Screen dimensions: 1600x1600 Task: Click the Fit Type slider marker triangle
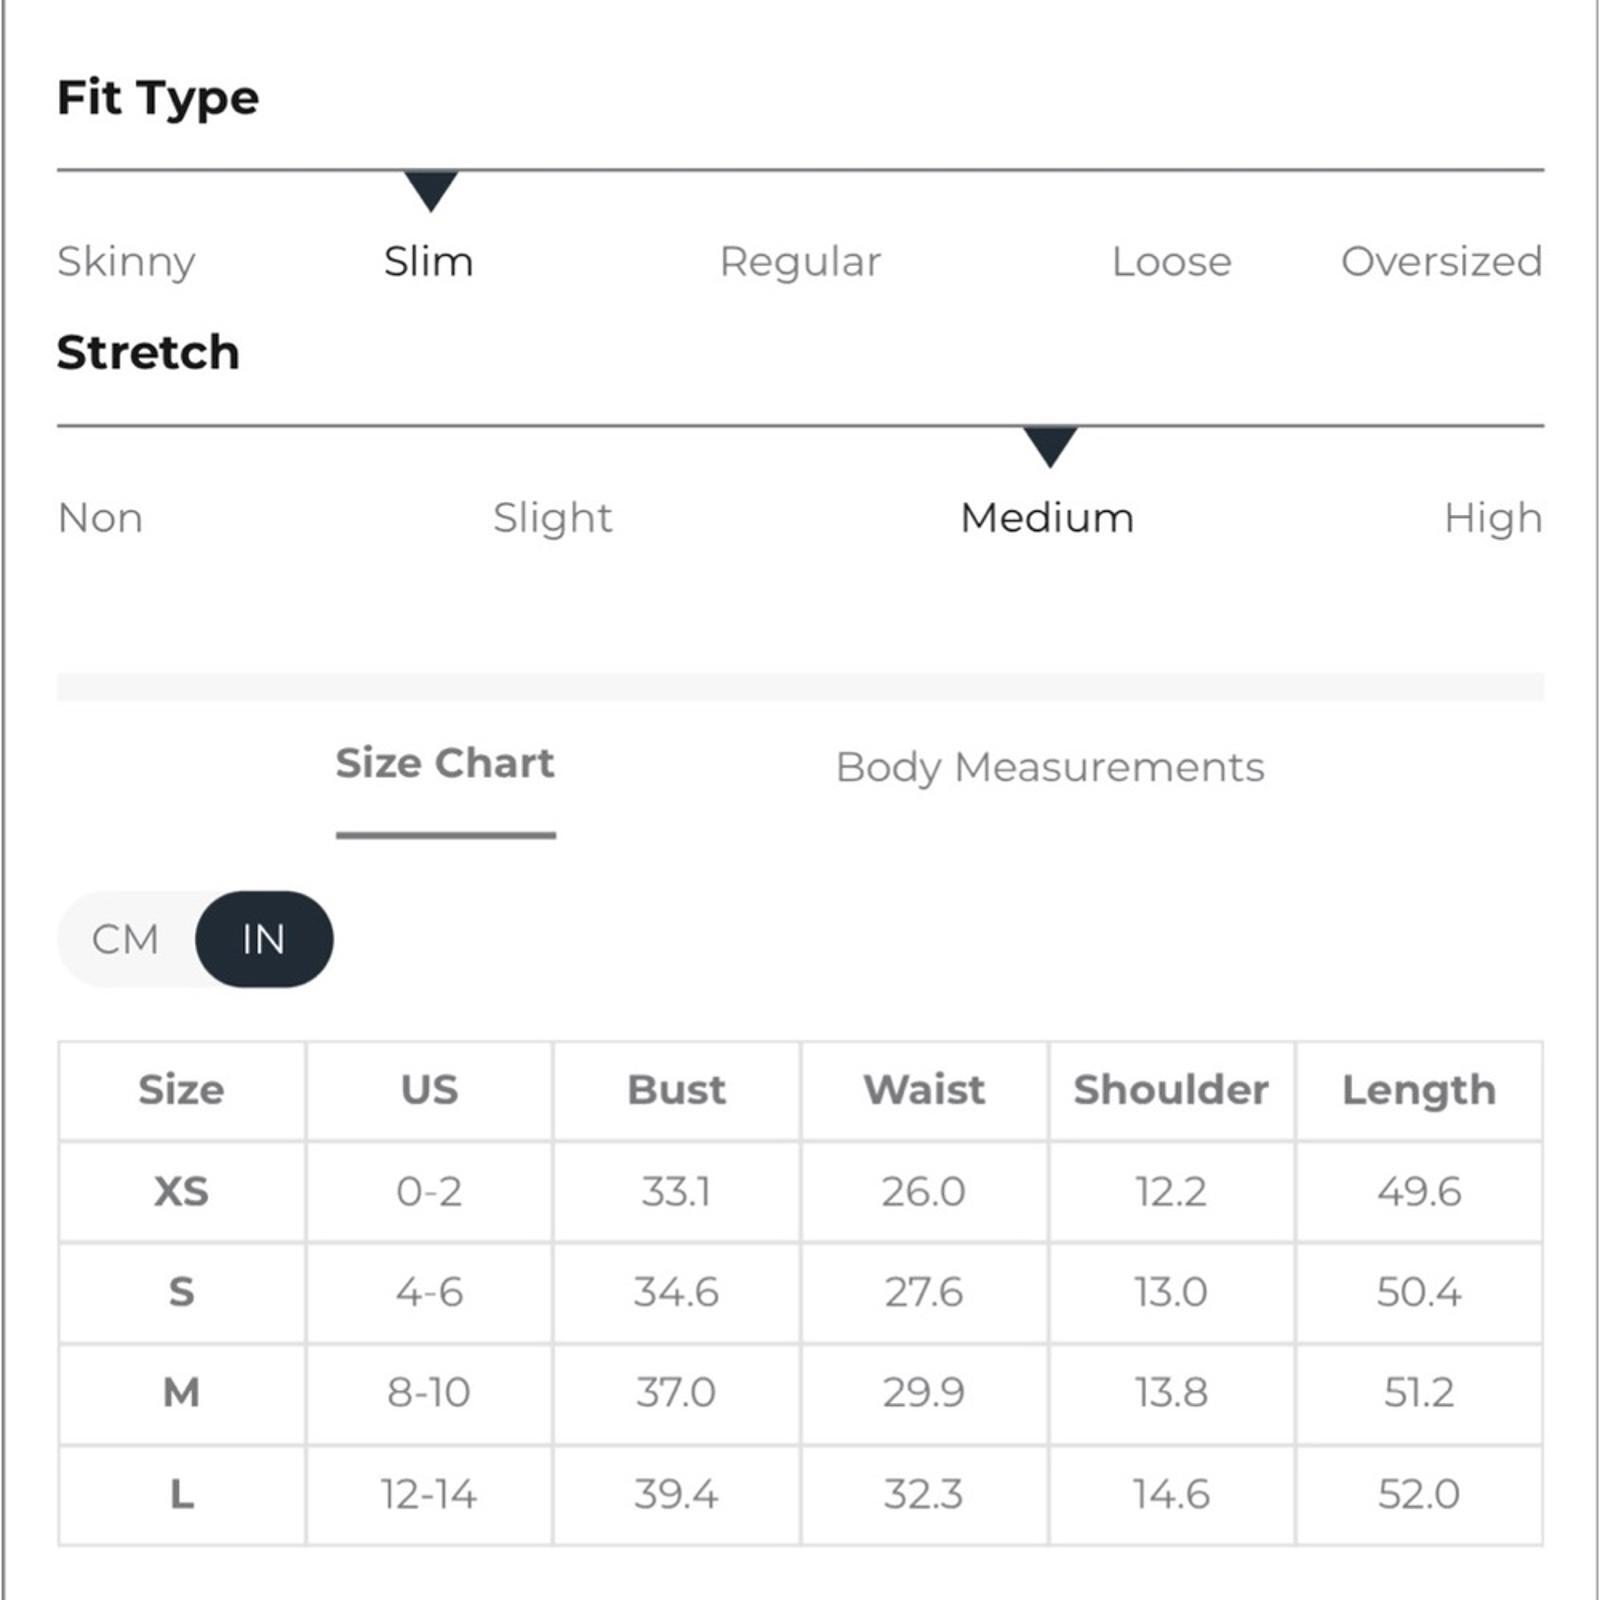(x=431, y=190)
